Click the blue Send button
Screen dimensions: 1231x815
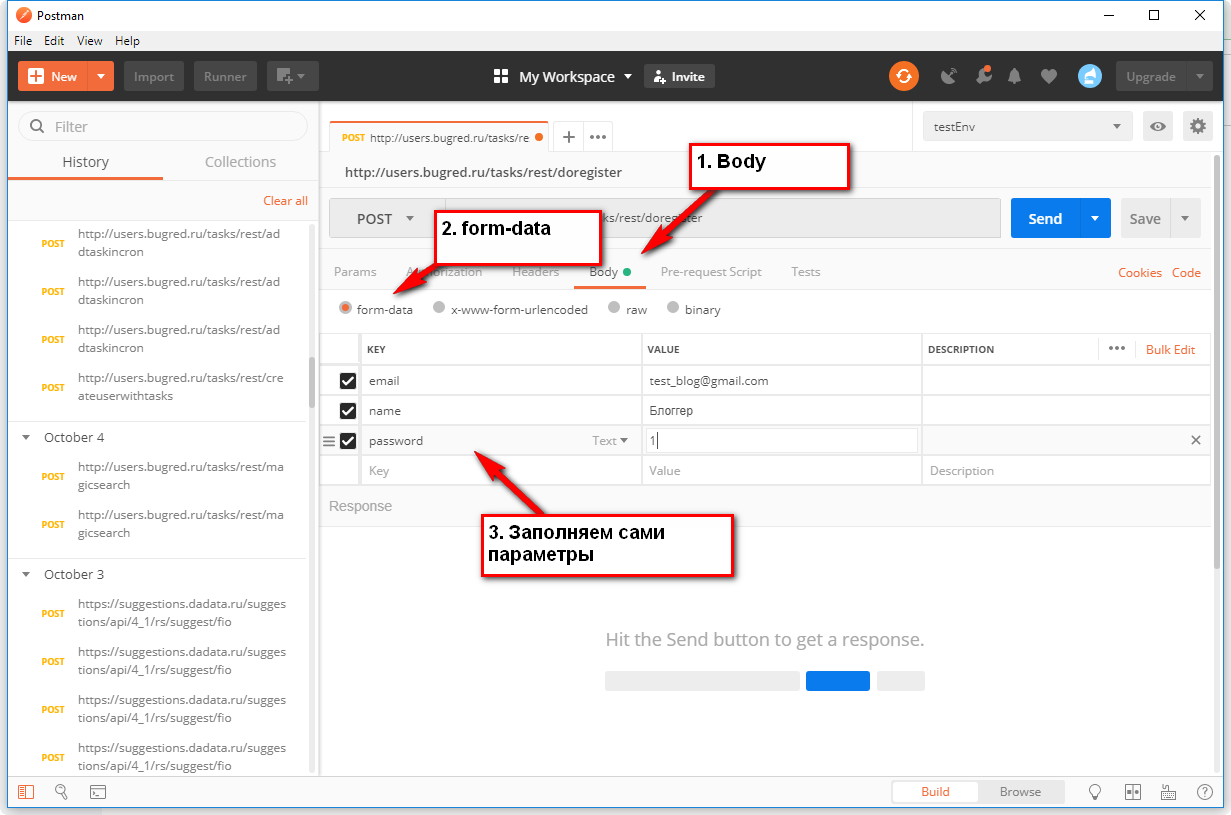click(1045, 218)
